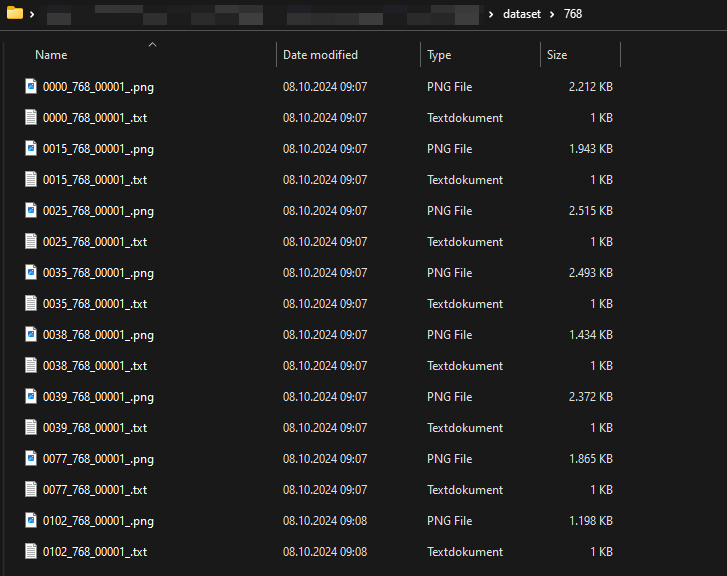This screenshot has width=727, height=576.
Task: Click the yellow folder icon in address bar
Action: click(15, 14)
